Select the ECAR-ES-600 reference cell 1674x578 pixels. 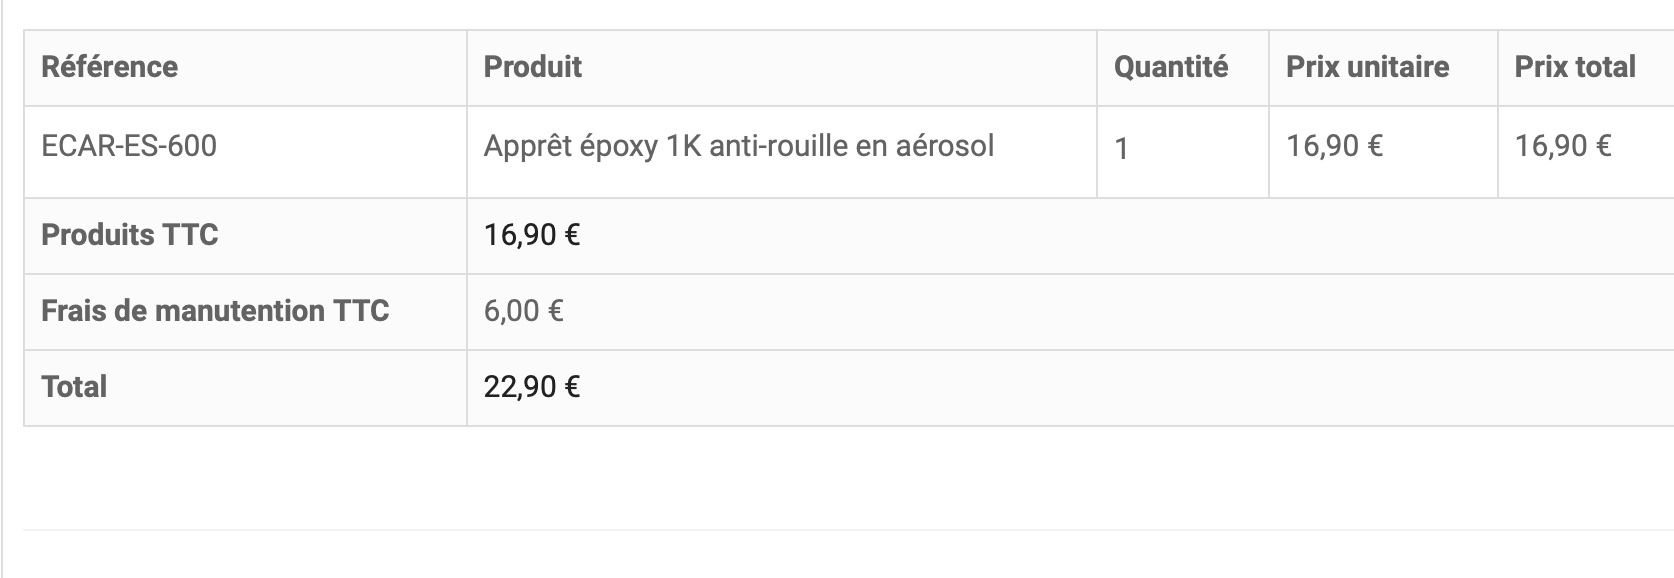pyautogui.click(x=129, y=146)
